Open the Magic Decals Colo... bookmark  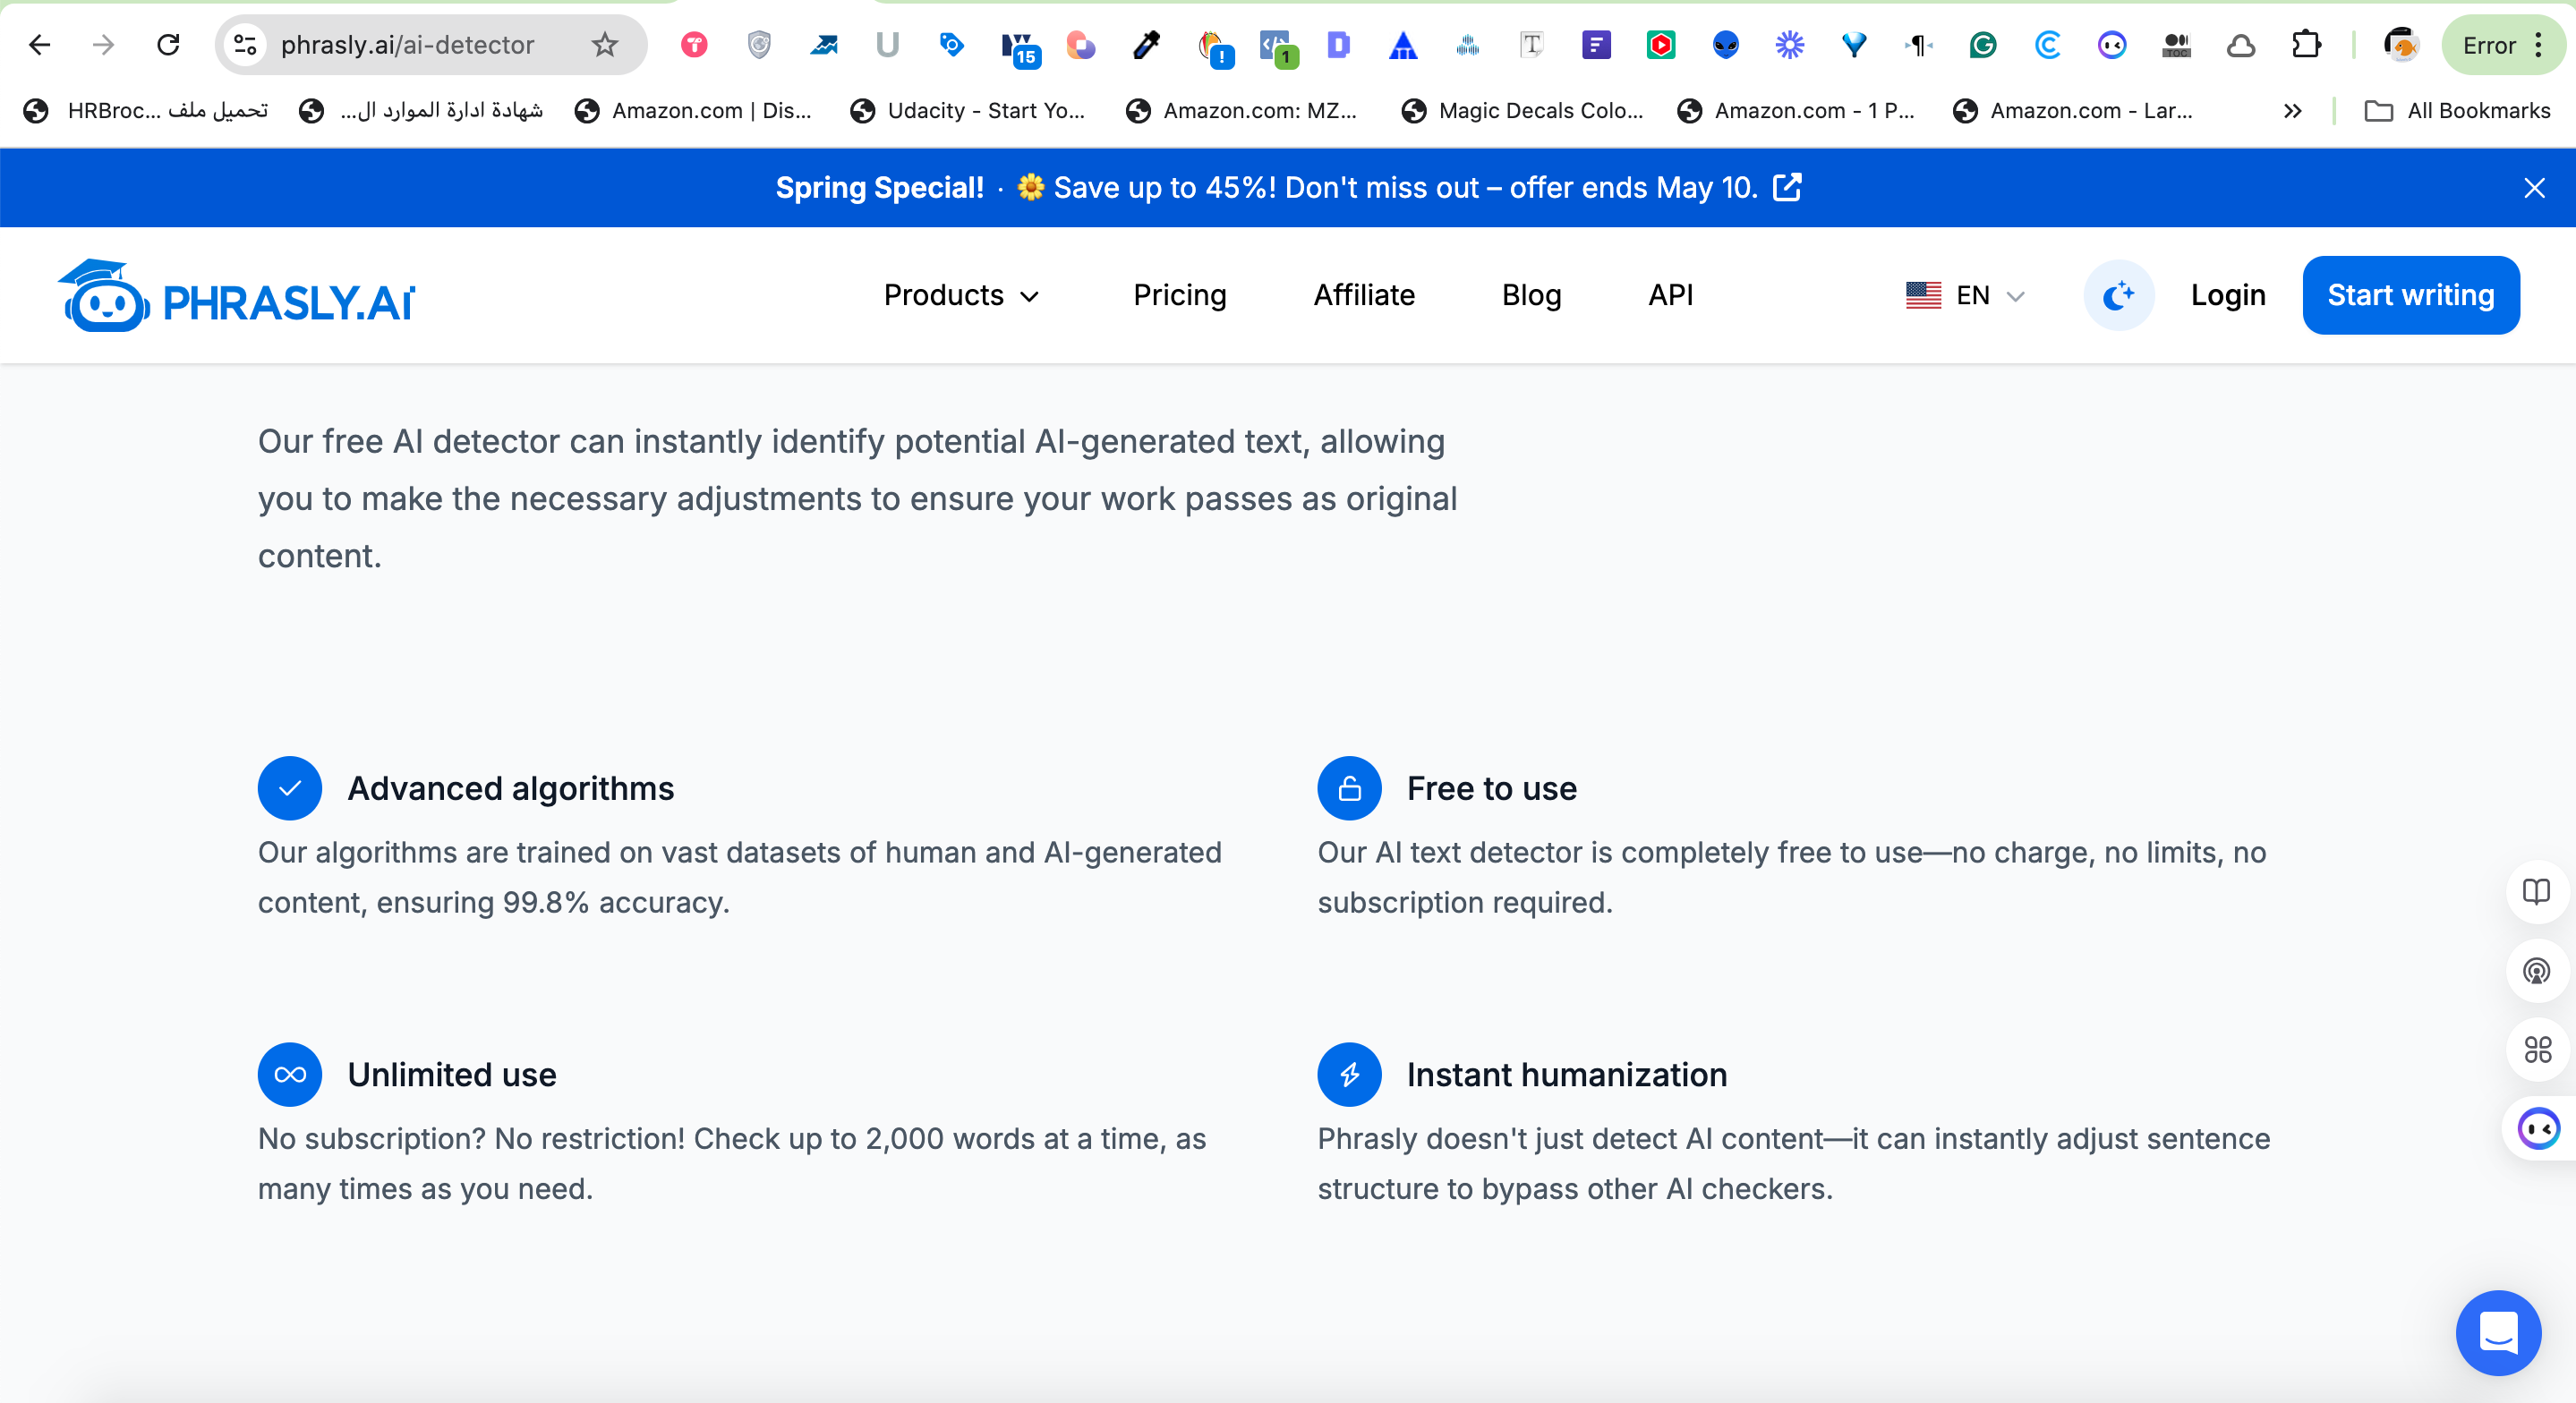1523,111
